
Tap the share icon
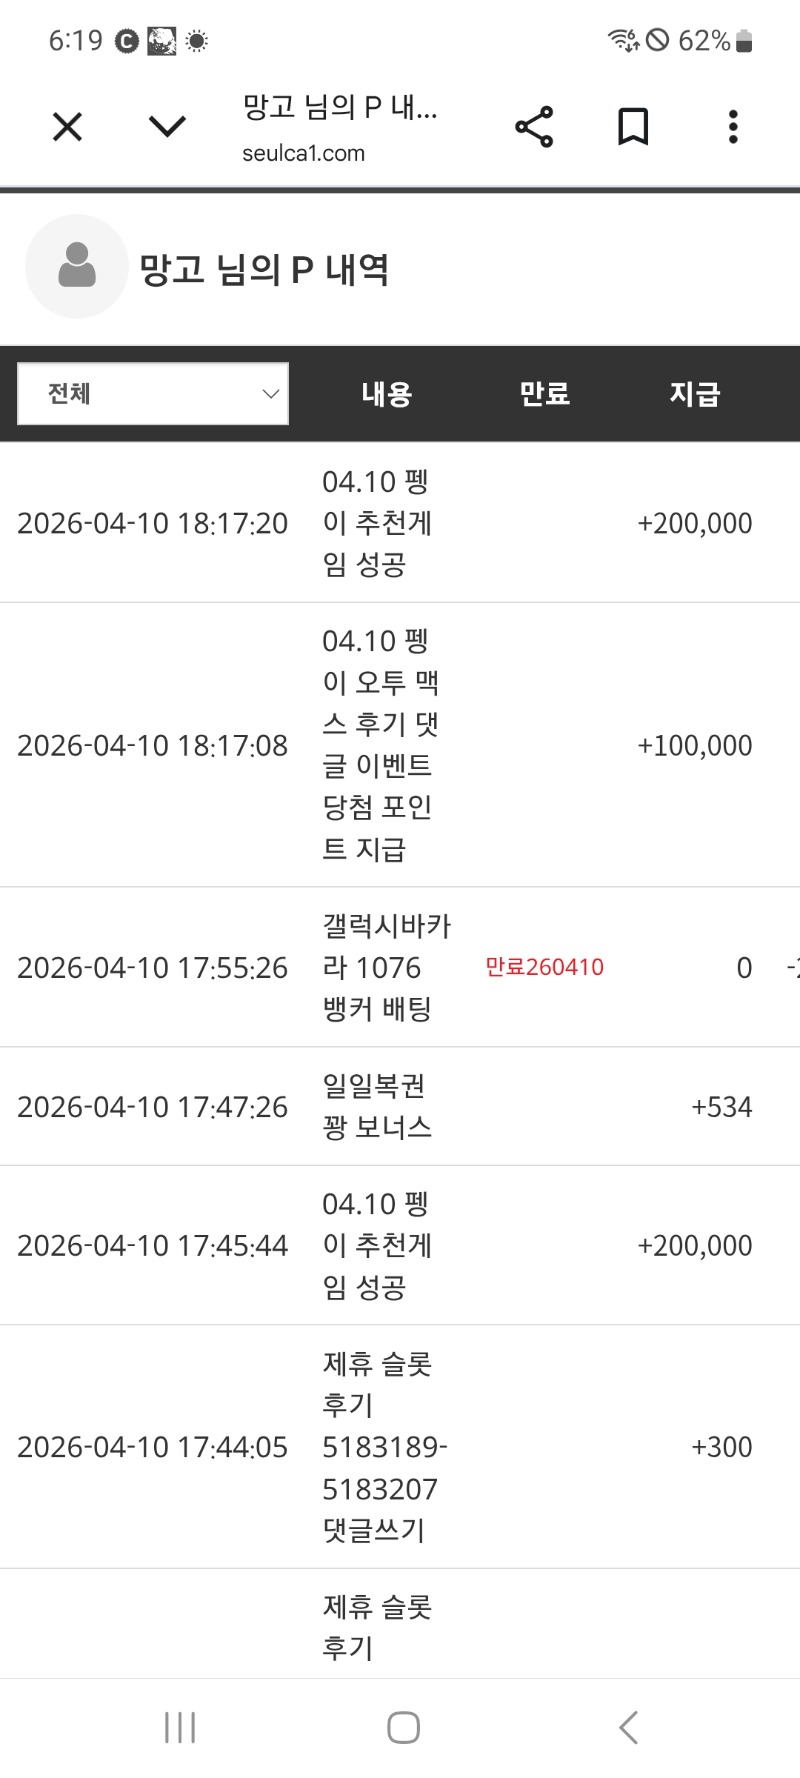534,127
